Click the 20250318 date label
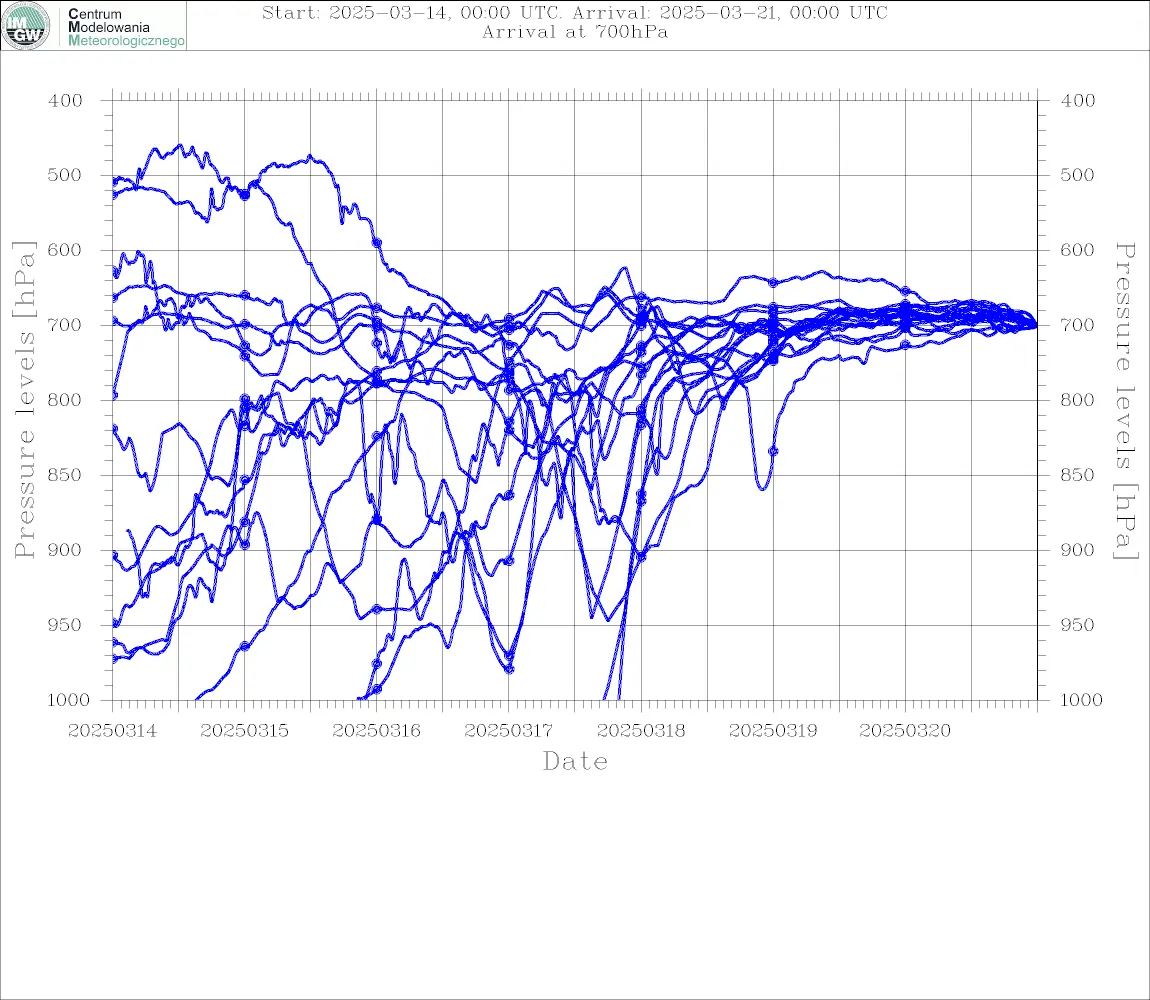Image resolution: width=1150 pixels, height=1000 pixels. click(641, 731)
